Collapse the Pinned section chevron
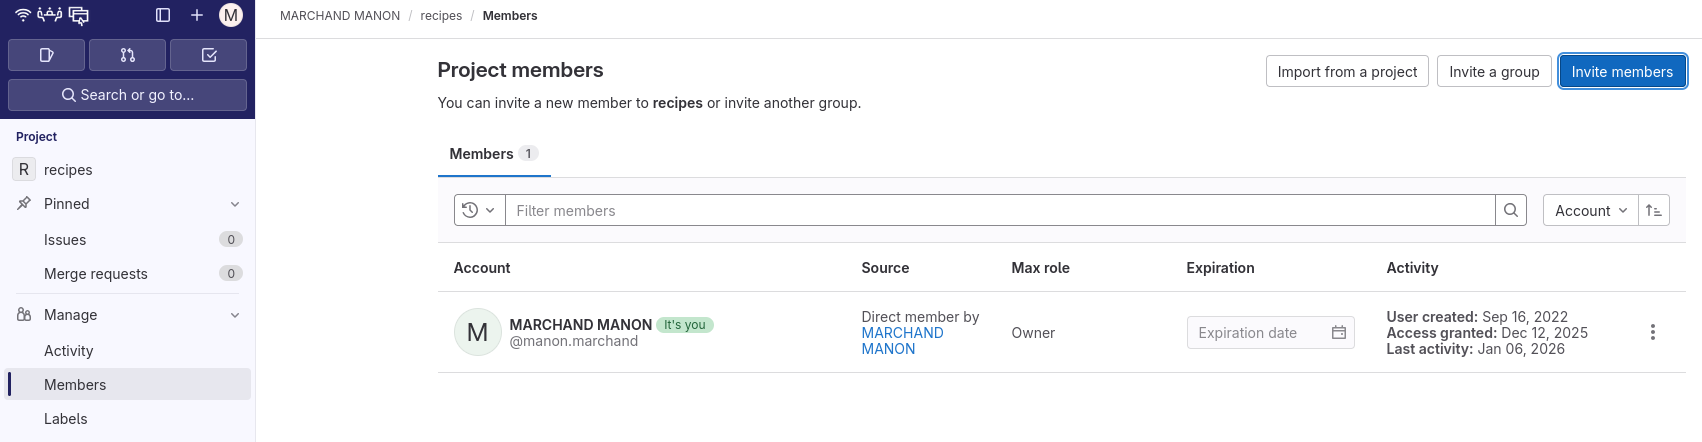 click(x=235, y=204)
